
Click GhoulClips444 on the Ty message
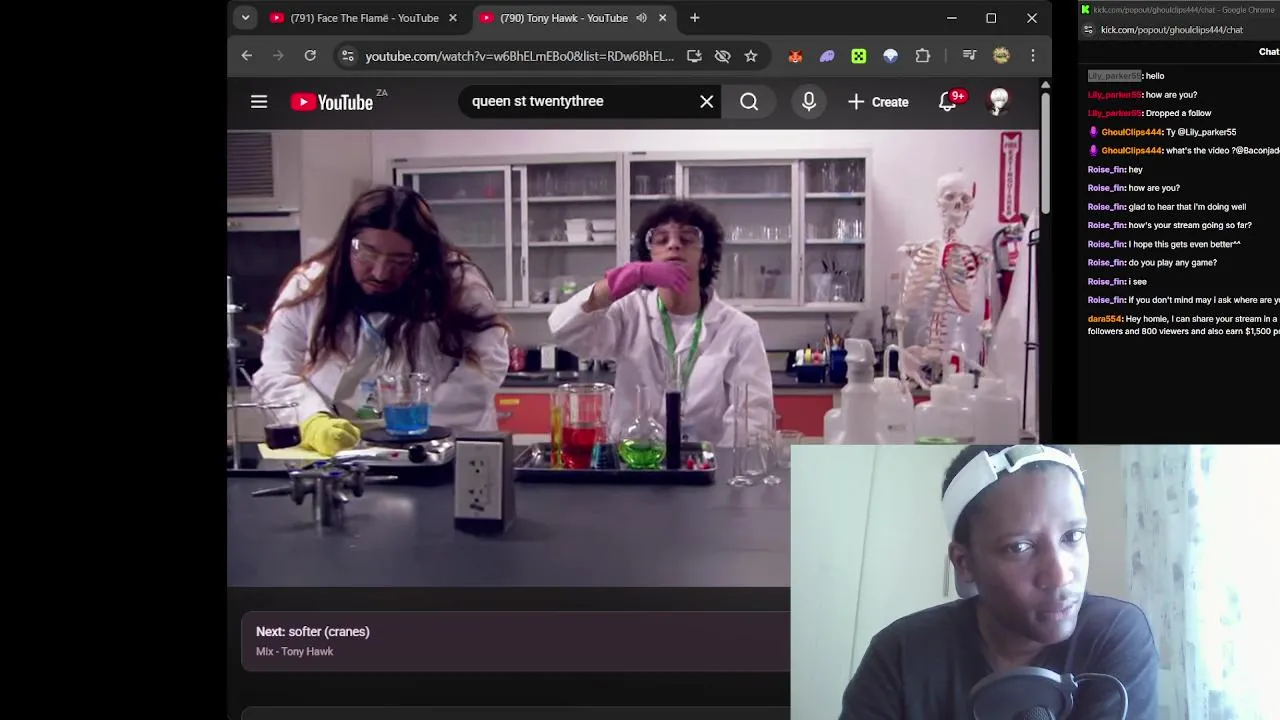pyautogui.click(x=1131, y=132)
